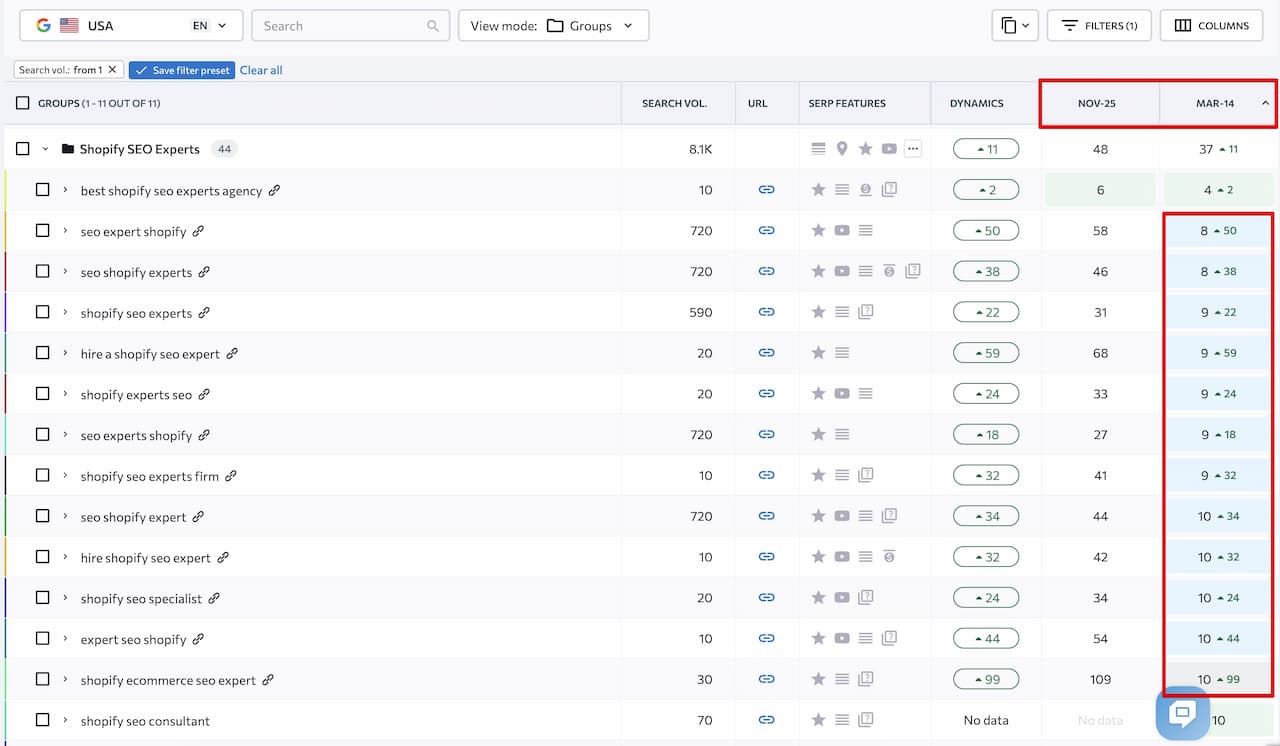Open URL link for shopify seo experts firm
The image size is (1280, 746).
pyautogui.click(x=766, y=476)
